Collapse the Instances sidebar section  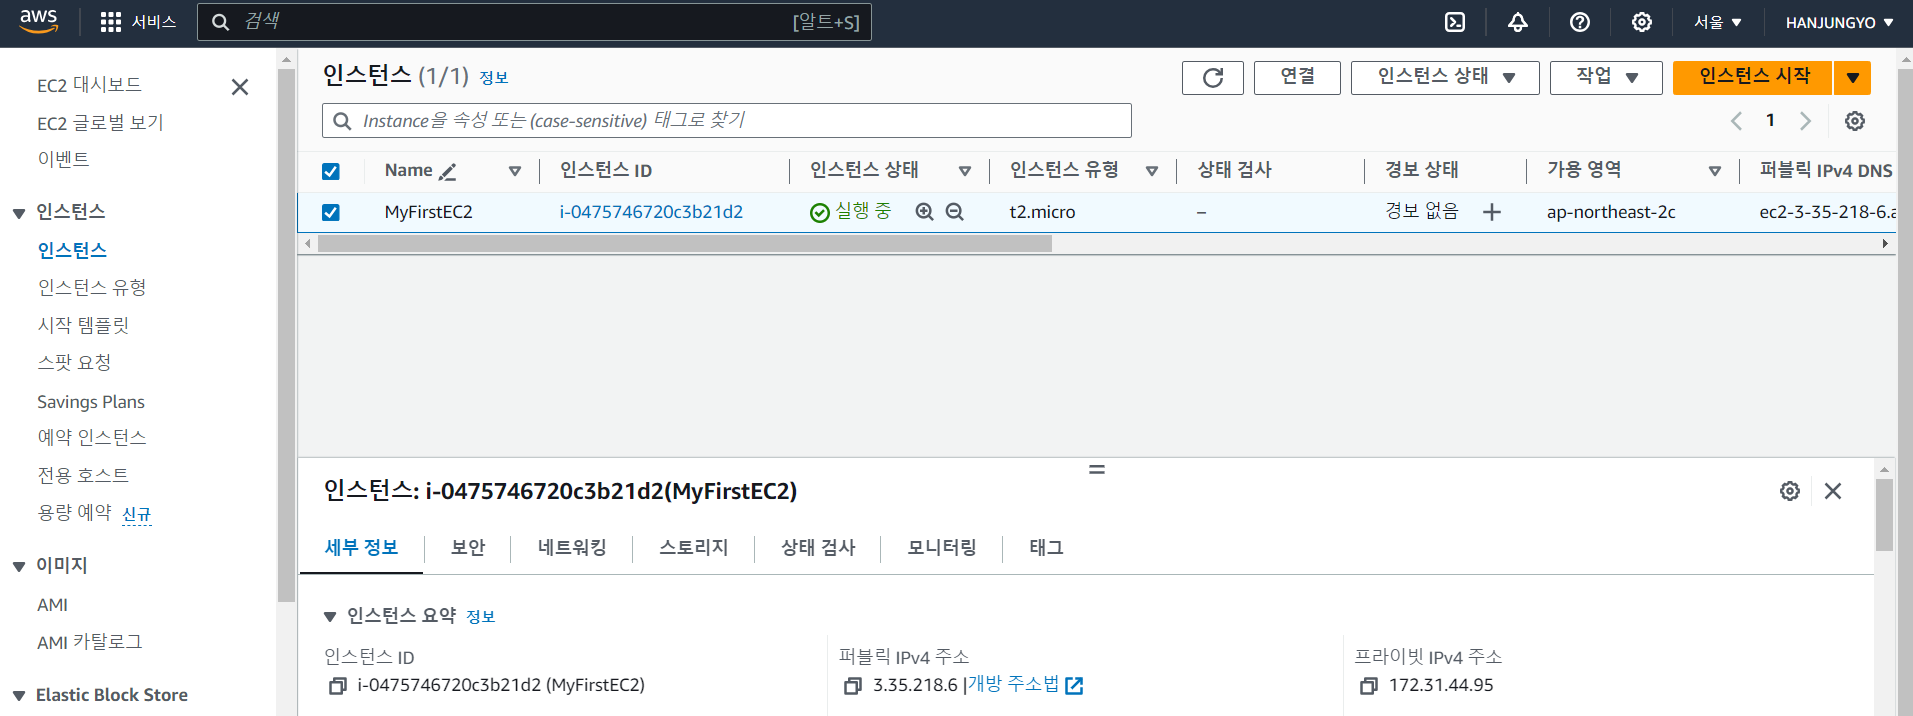pos(19,213)
